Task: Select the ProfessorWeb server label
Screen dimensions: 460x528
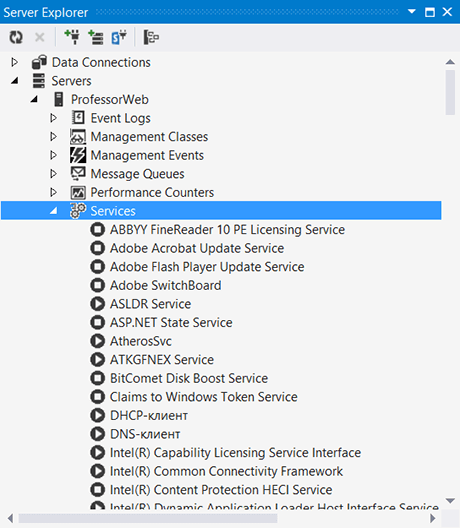Action: pos(110,100)
